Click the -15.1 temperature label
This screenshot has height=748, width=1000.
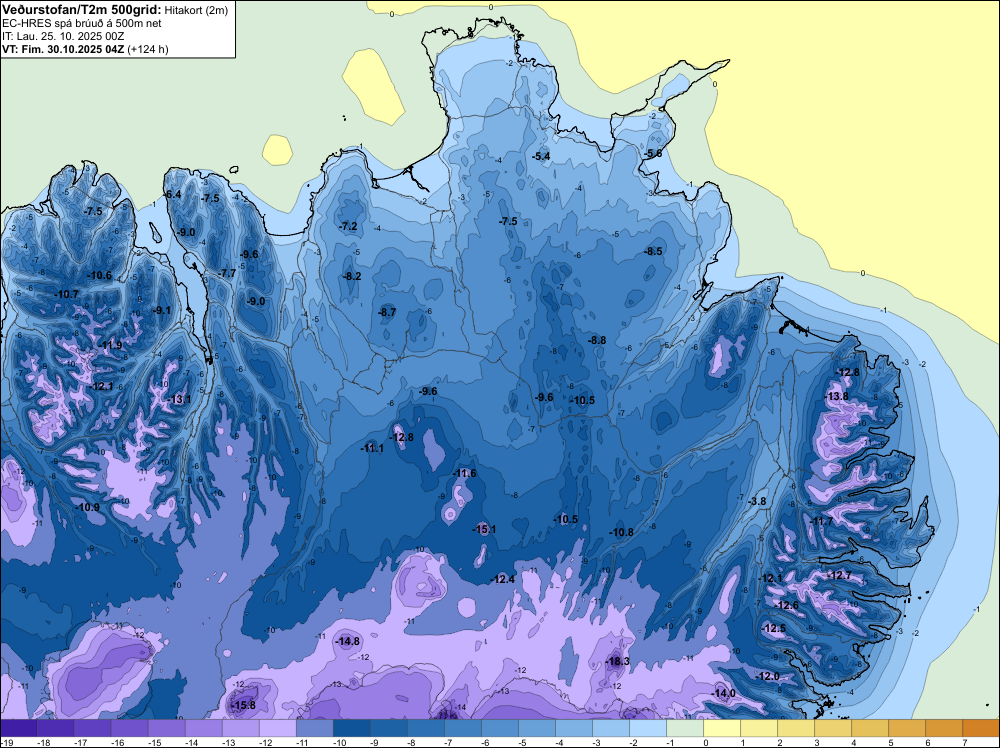(484, 529)
